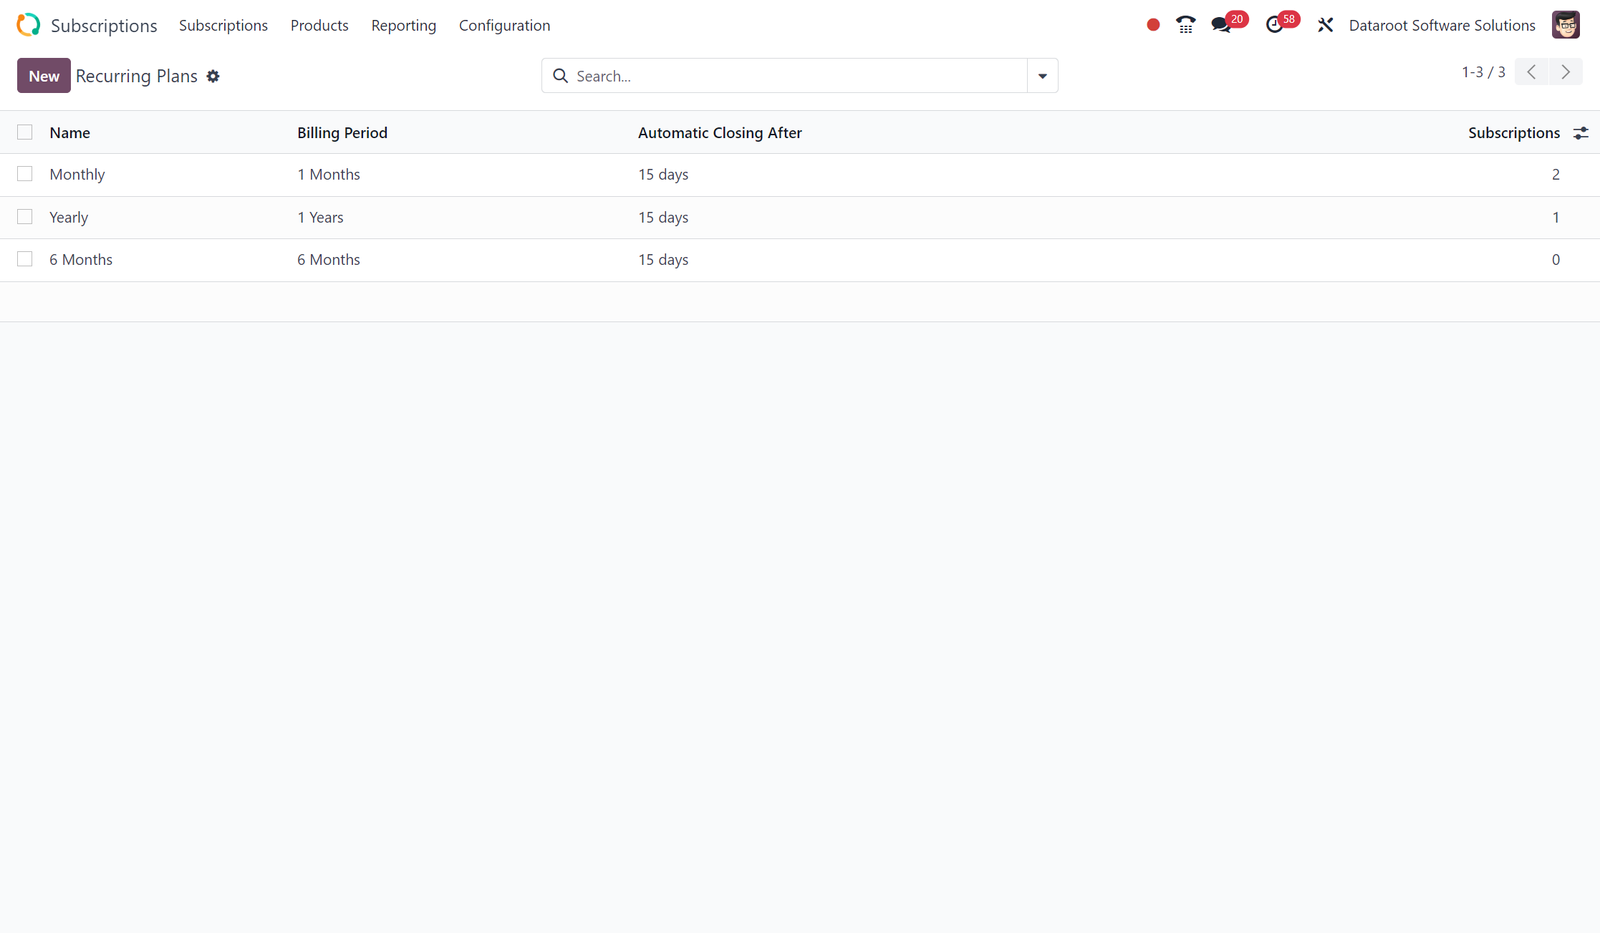Open optional columns adjust icon
The image size is (1600, 933).
pyautogui.click(x=1581, y=133)
